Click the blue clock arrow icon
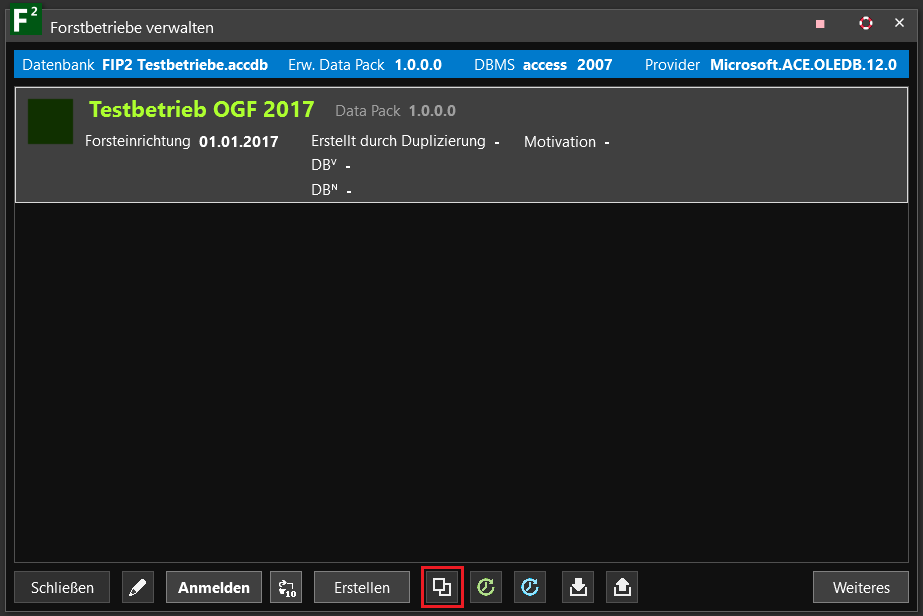 click(530, 587)
